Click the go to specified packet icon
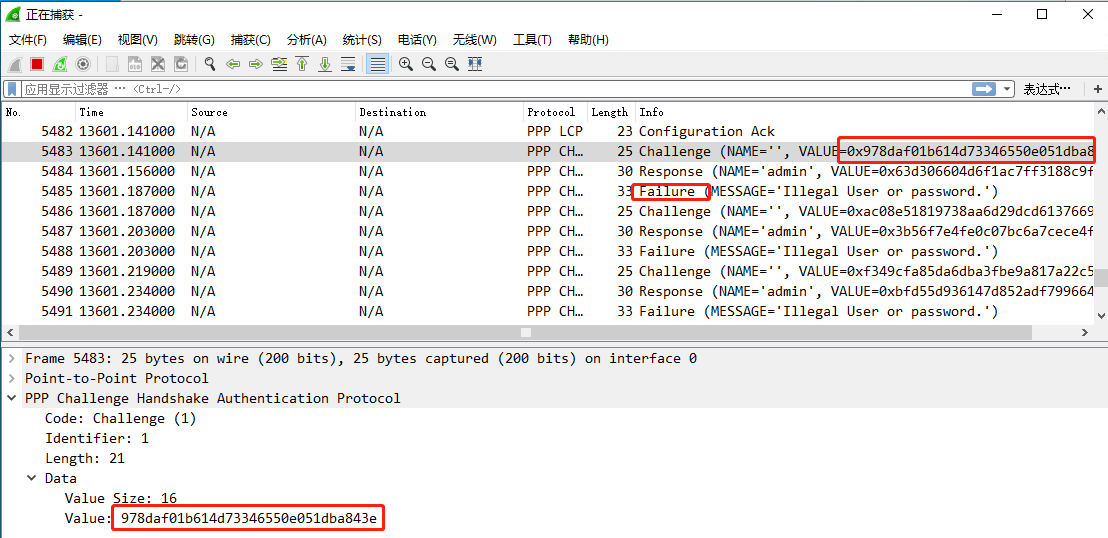 [x=279, y=64]
